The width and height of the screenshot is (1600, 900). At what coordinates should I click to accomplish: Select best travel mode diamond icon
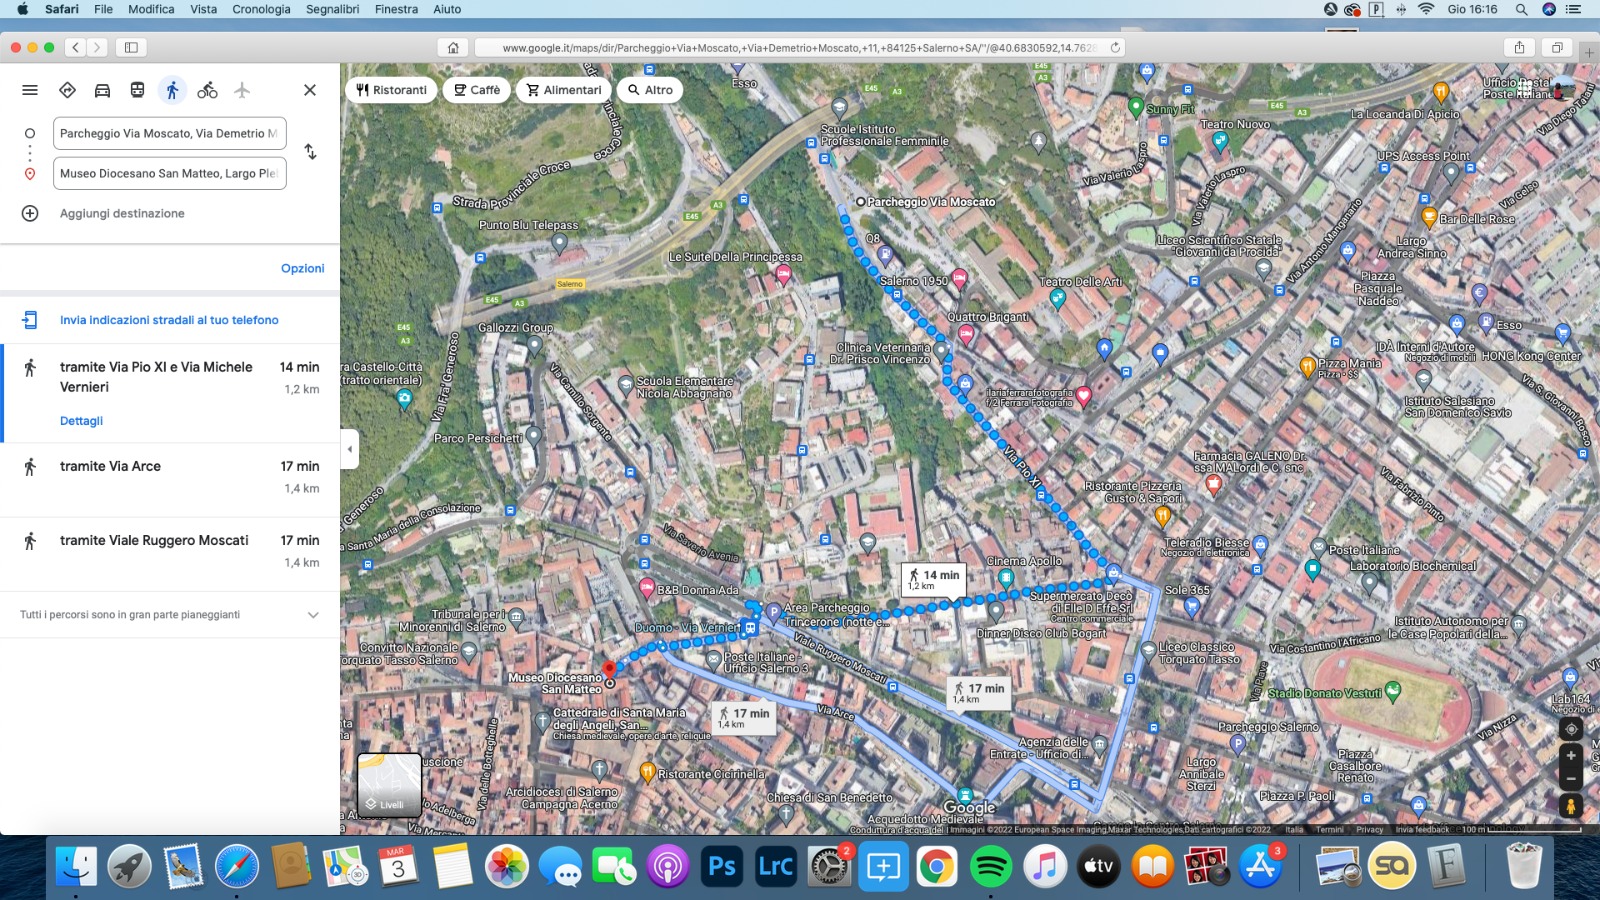pos(67,90)
